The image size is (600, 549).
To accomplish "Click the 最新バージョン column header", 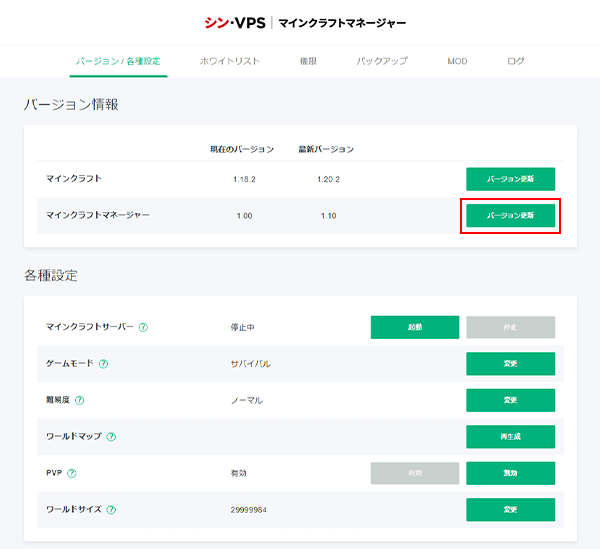I will (x=326, y=149).
